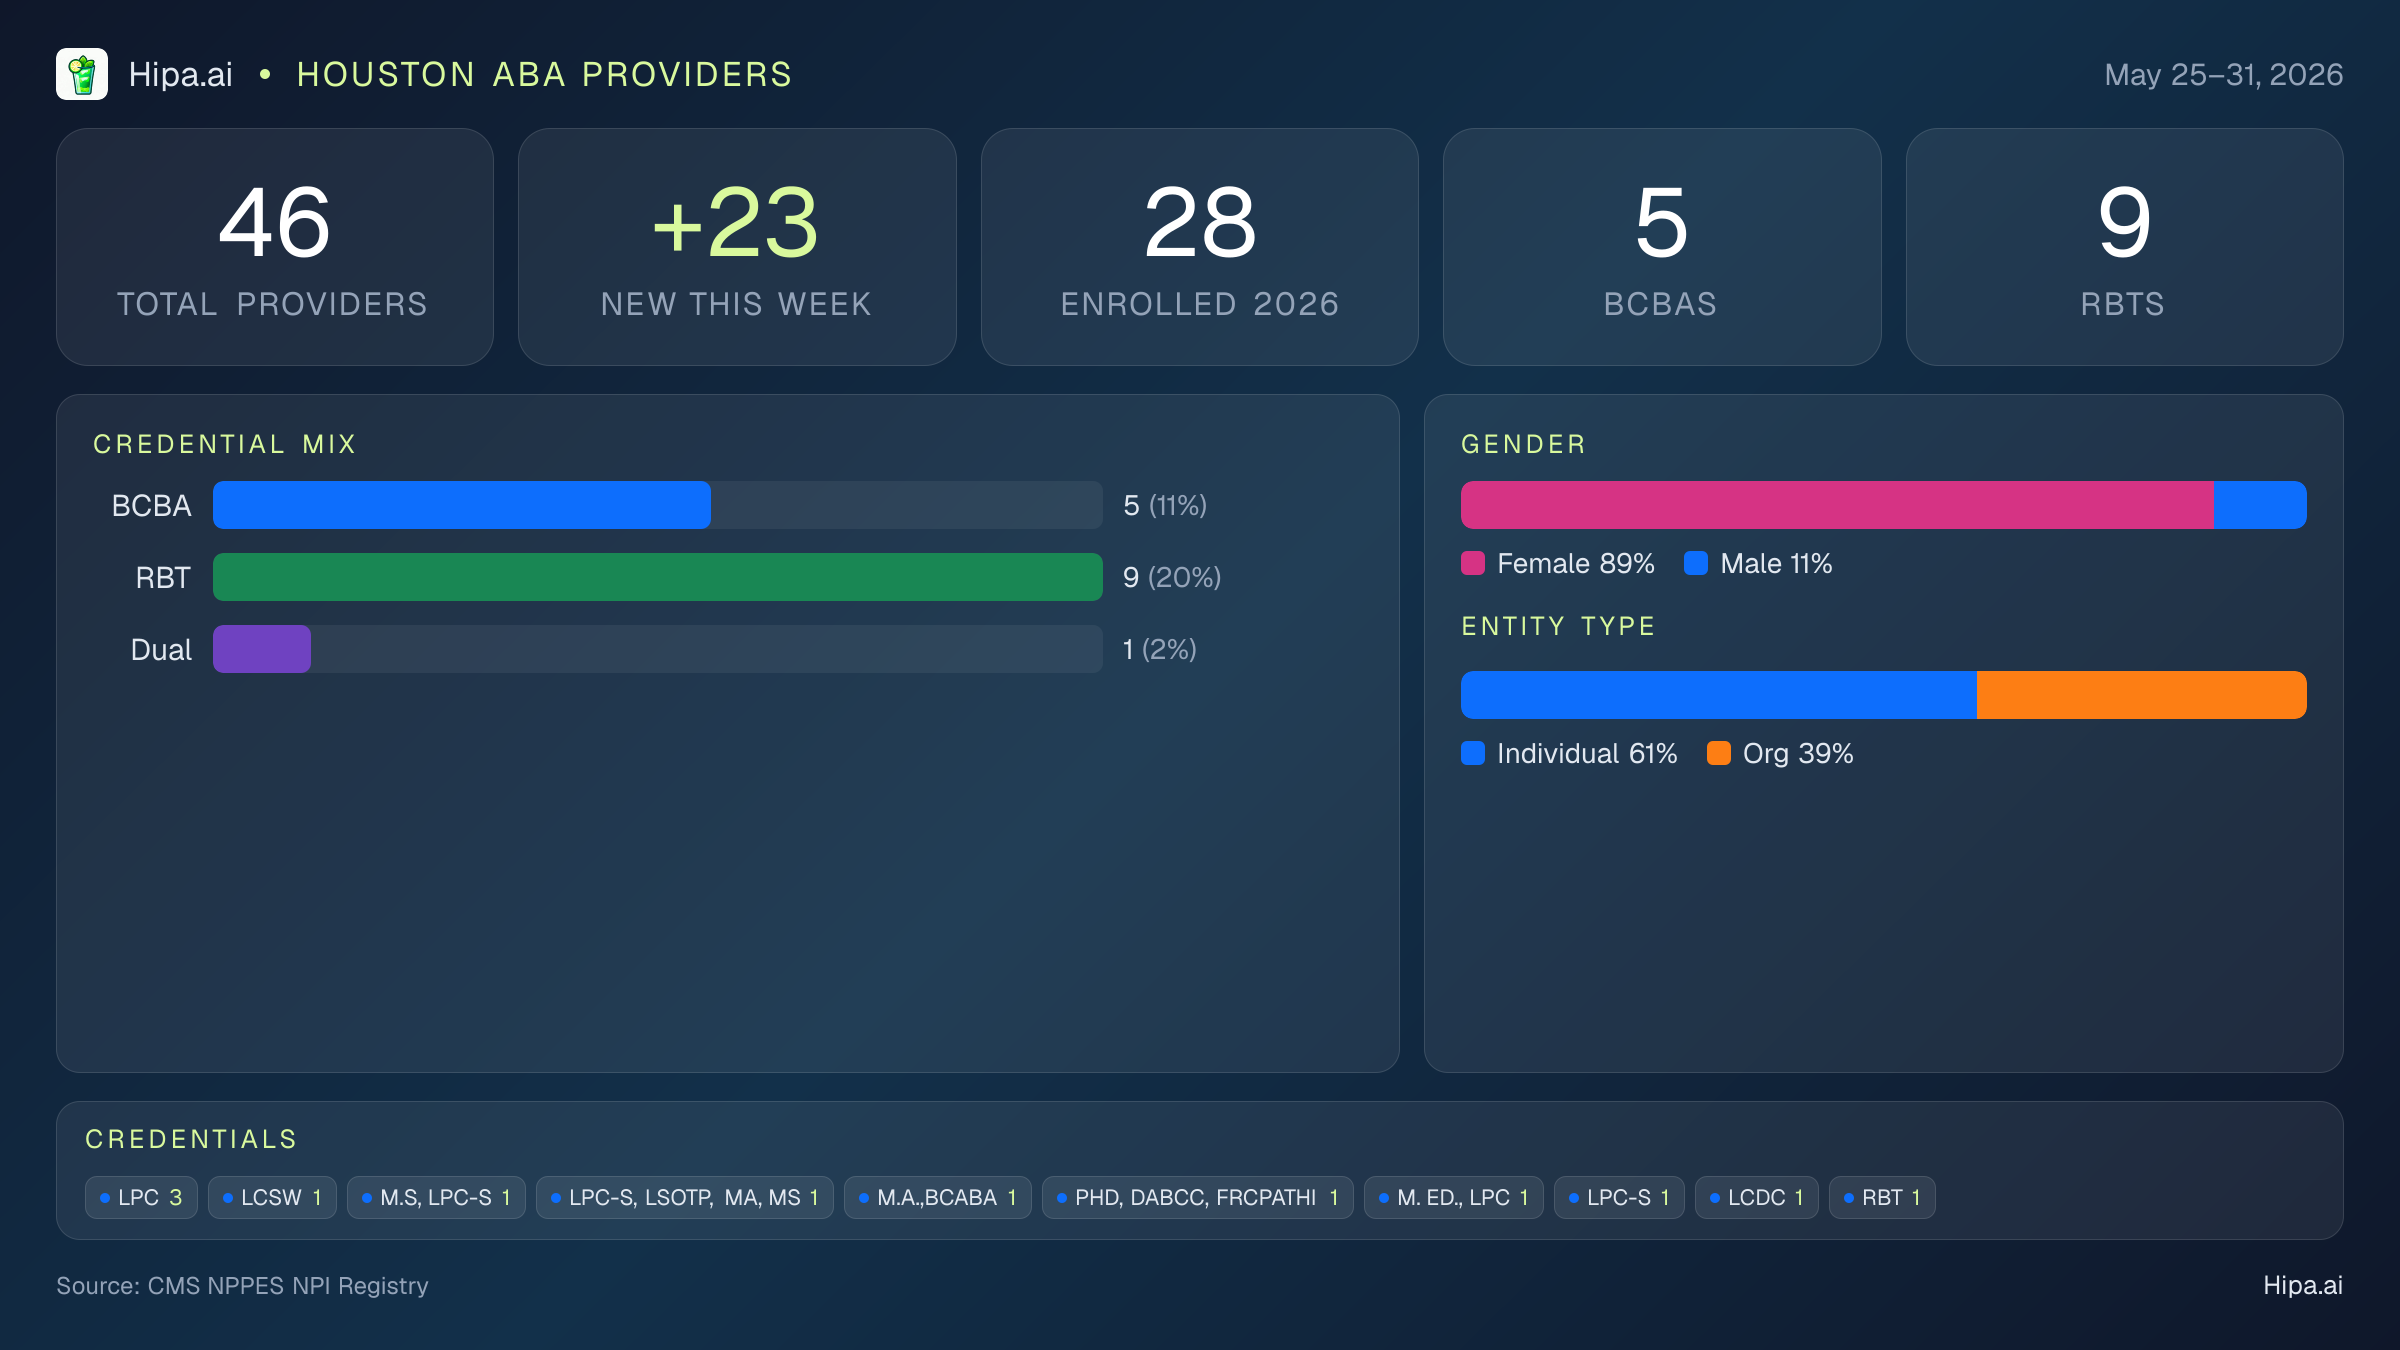Open the BCBAs count card
2400x1350 pixels.
pos(1662,247)
